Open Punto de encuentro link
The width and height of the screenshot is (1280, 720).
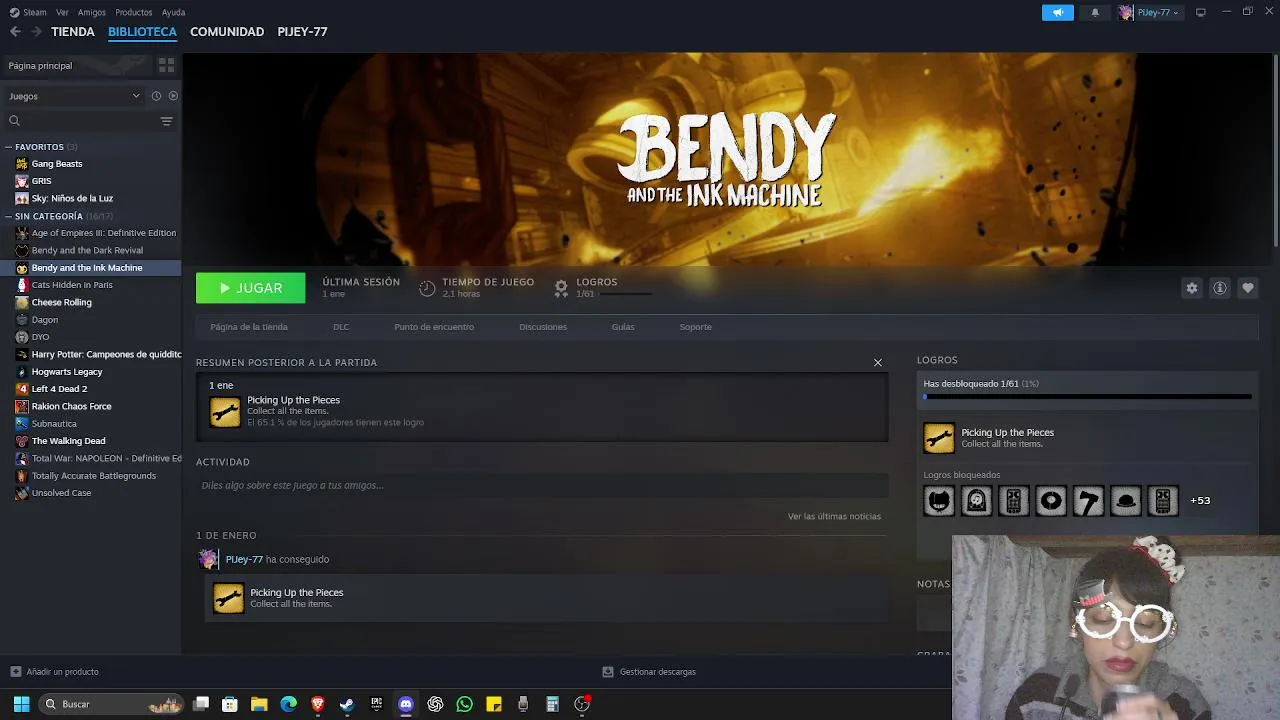click(434, 327)
